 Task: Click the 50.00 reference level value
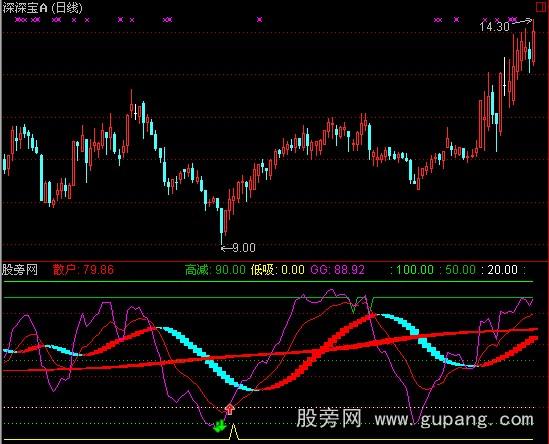coord(460,270)
